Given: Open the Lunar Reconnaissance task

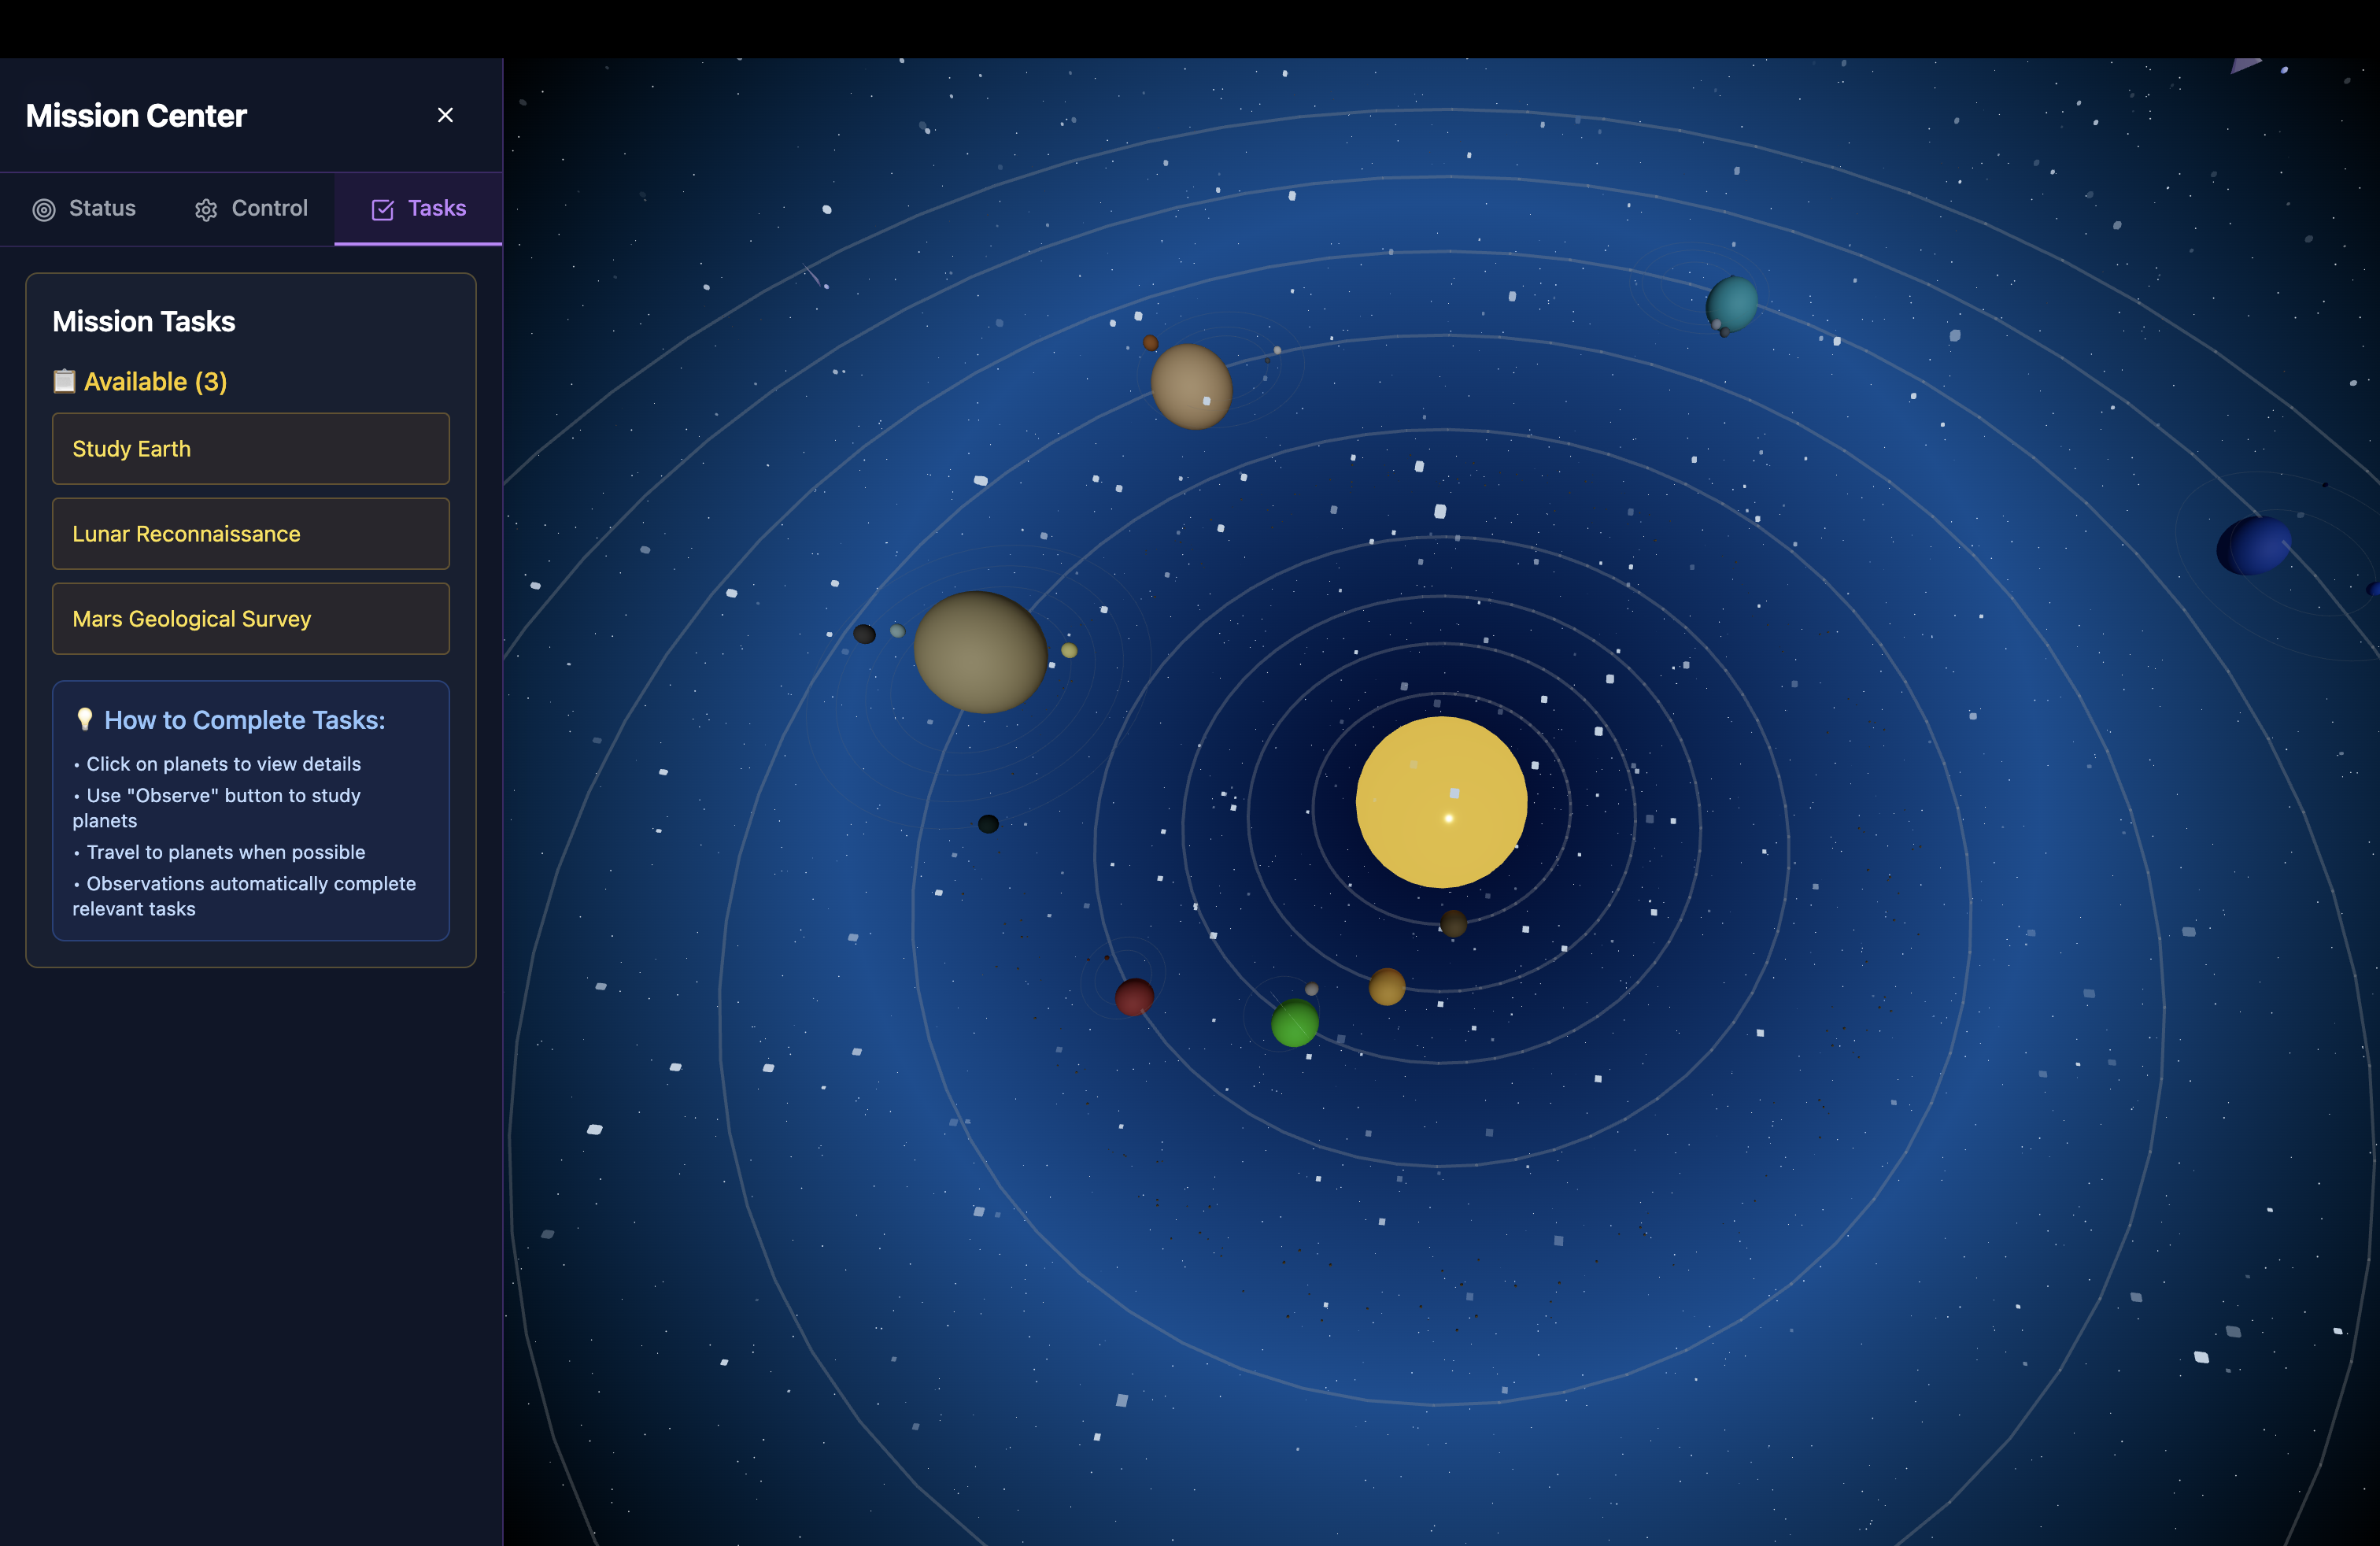Looking at the screenshot, I should coord(250,534).
